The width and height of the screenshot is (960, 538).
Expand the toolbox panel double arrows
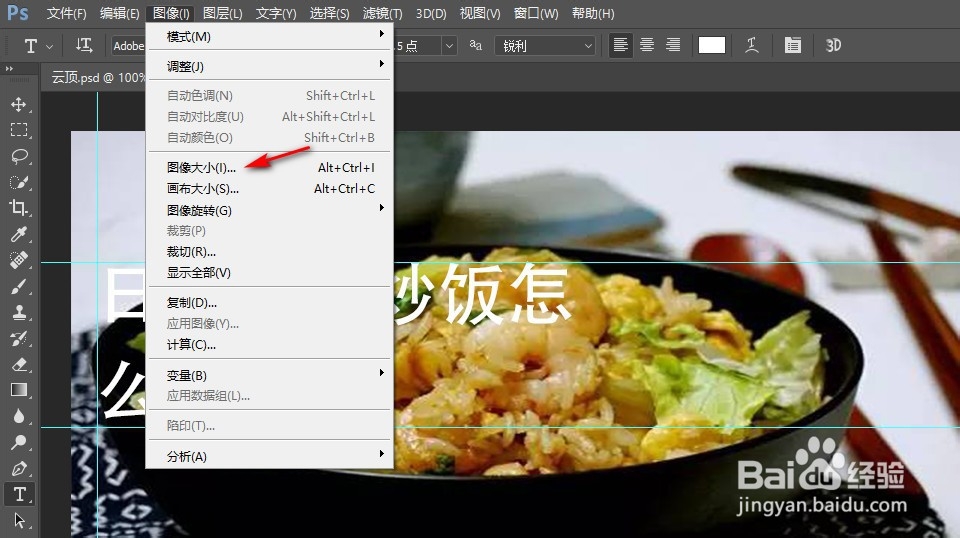pos(9,69)
